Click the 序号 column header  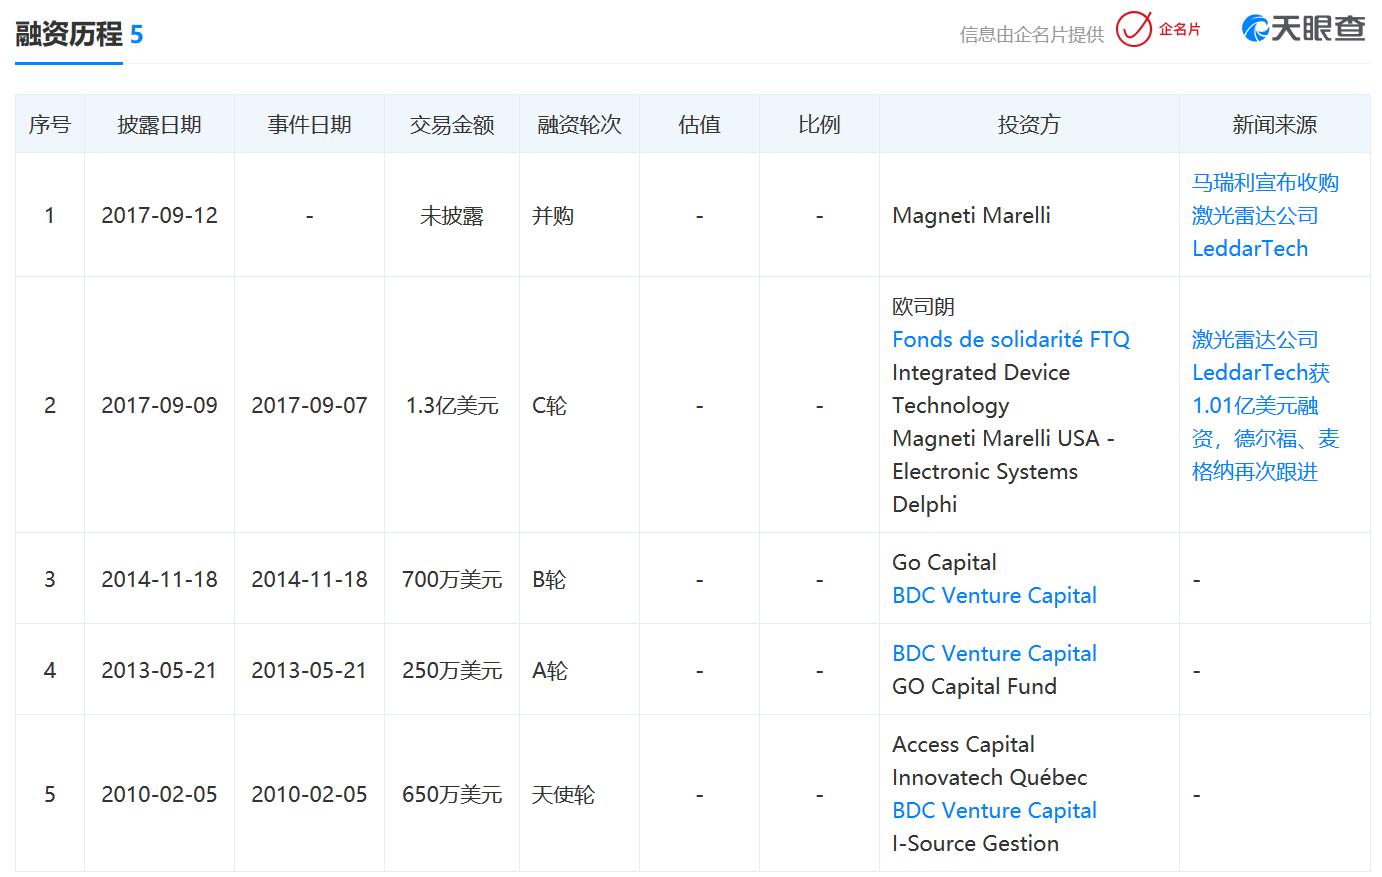pyautogui.click(x=49, y=124)
